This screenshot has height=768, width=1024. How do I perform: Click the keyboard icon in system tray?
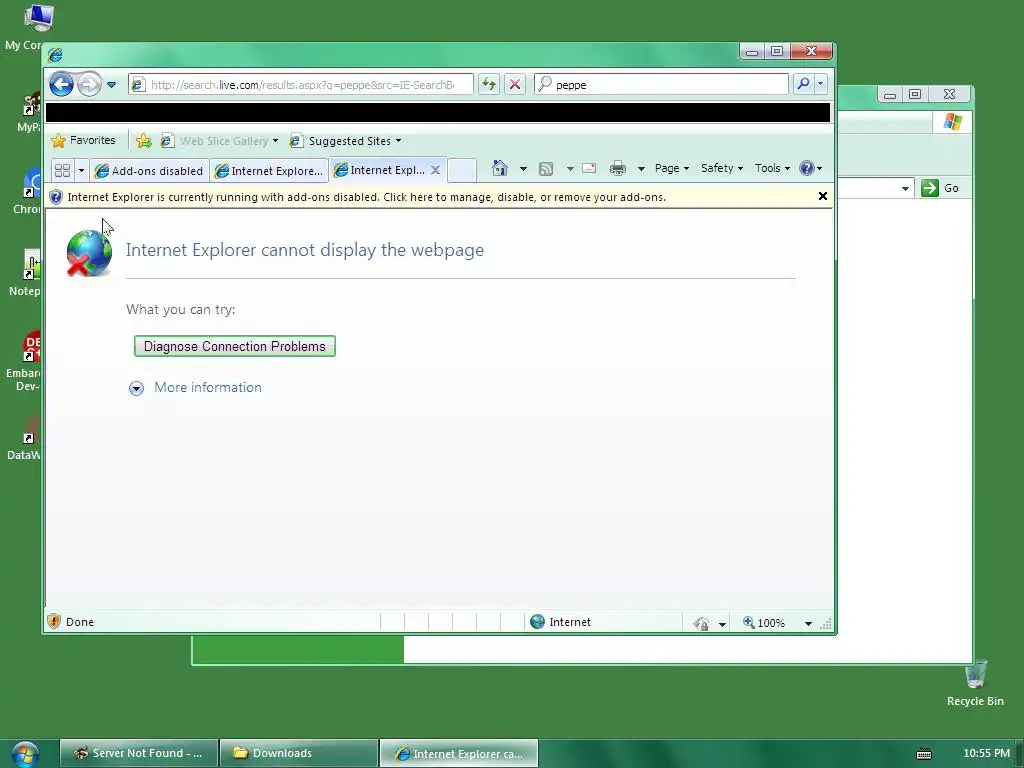click(923, 754)
